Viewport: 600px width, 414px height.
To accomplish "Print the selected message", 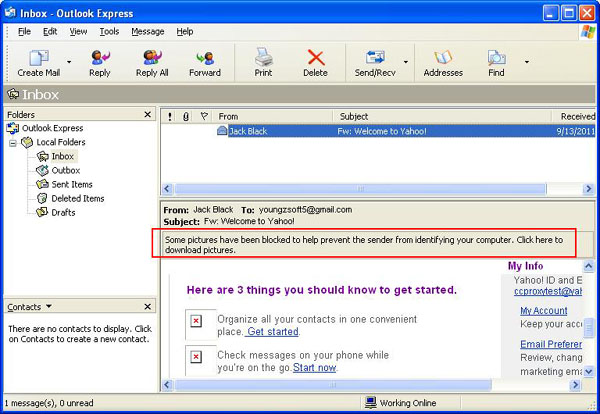I will pyautogui.click(x=263, y=63).
